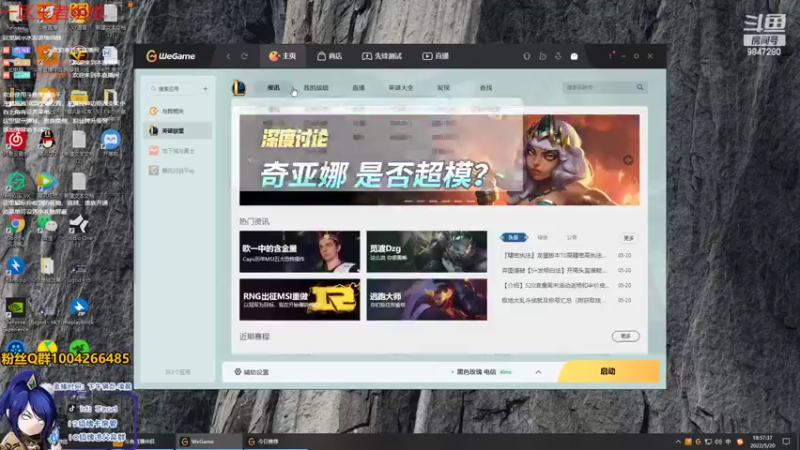Click the magnifier search icon

coord(640,87)
